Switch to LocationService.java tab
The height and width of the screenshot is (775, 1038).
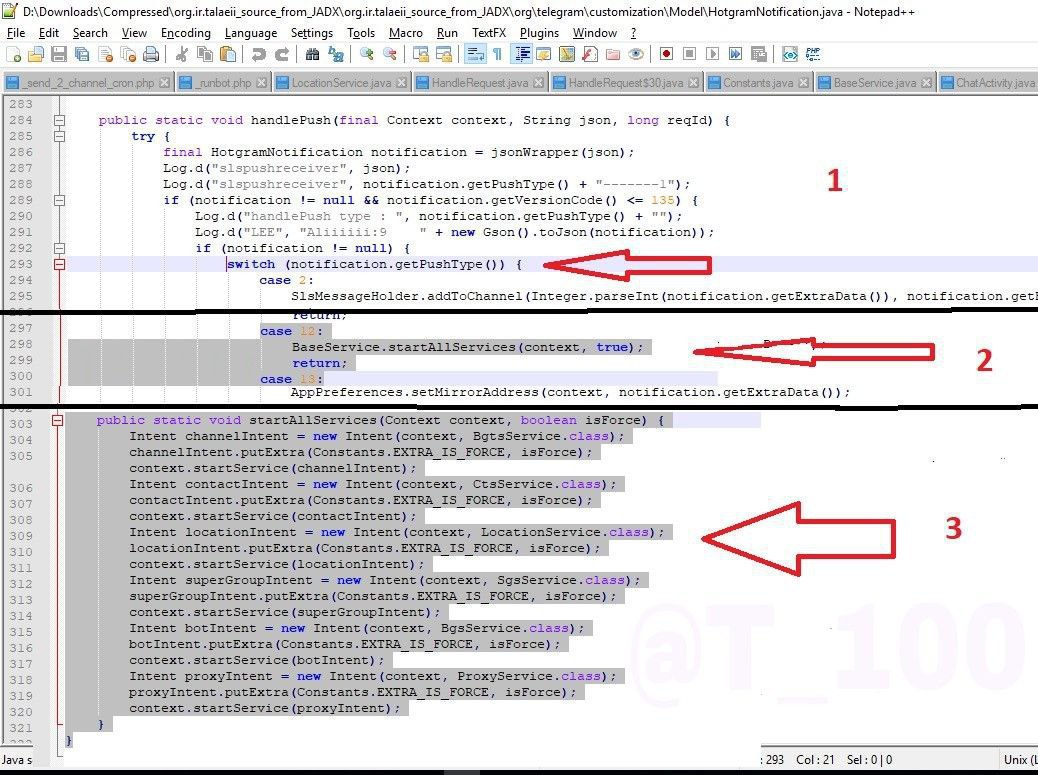click(342, 83)
